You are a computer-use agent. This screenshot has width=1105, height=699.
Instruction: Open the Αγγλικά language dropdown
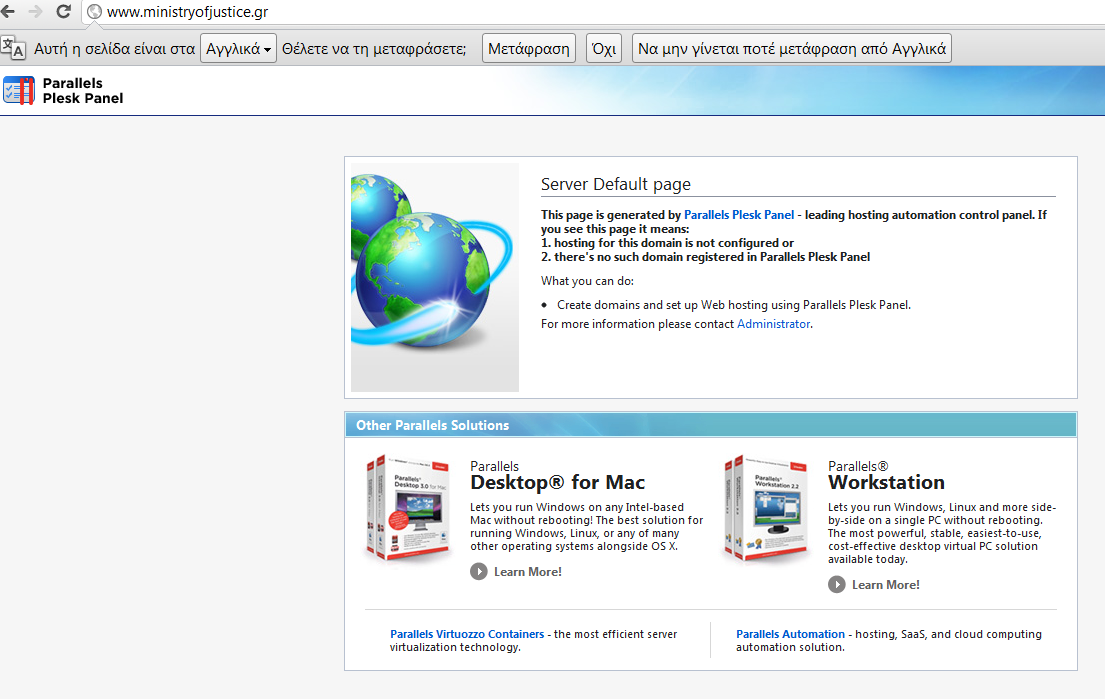point(239,48)
